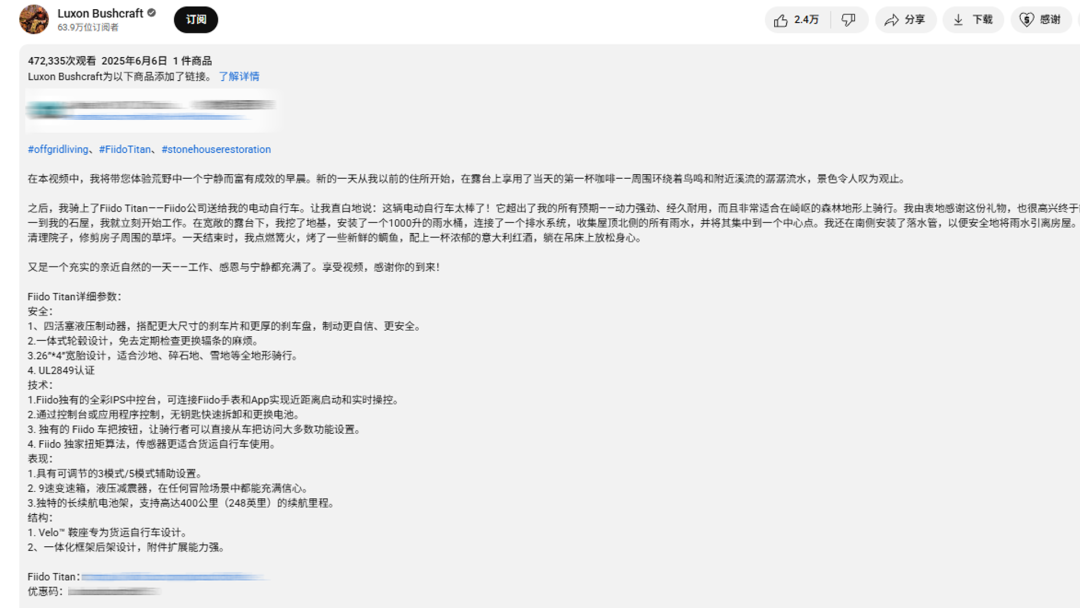Open the blurred linked product card
The height and width of the screenshot is (608, 1080).
pyautogui.click(x=152, y=110)
